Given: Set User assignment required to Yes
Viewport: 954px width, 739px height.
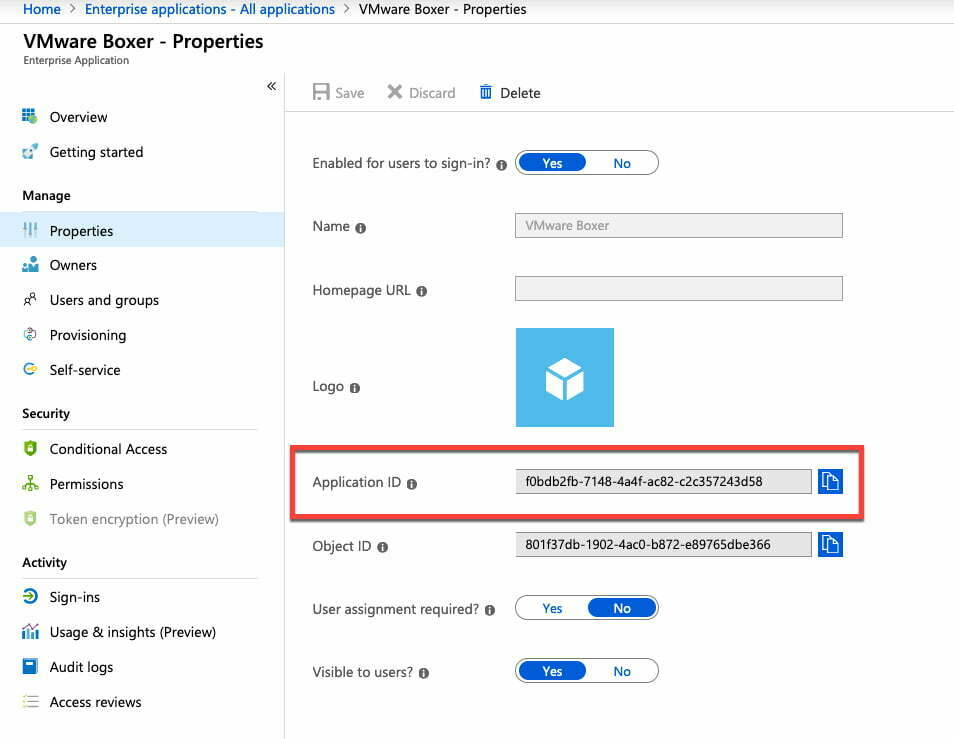Looking at the screenshot, I should 552,608.
